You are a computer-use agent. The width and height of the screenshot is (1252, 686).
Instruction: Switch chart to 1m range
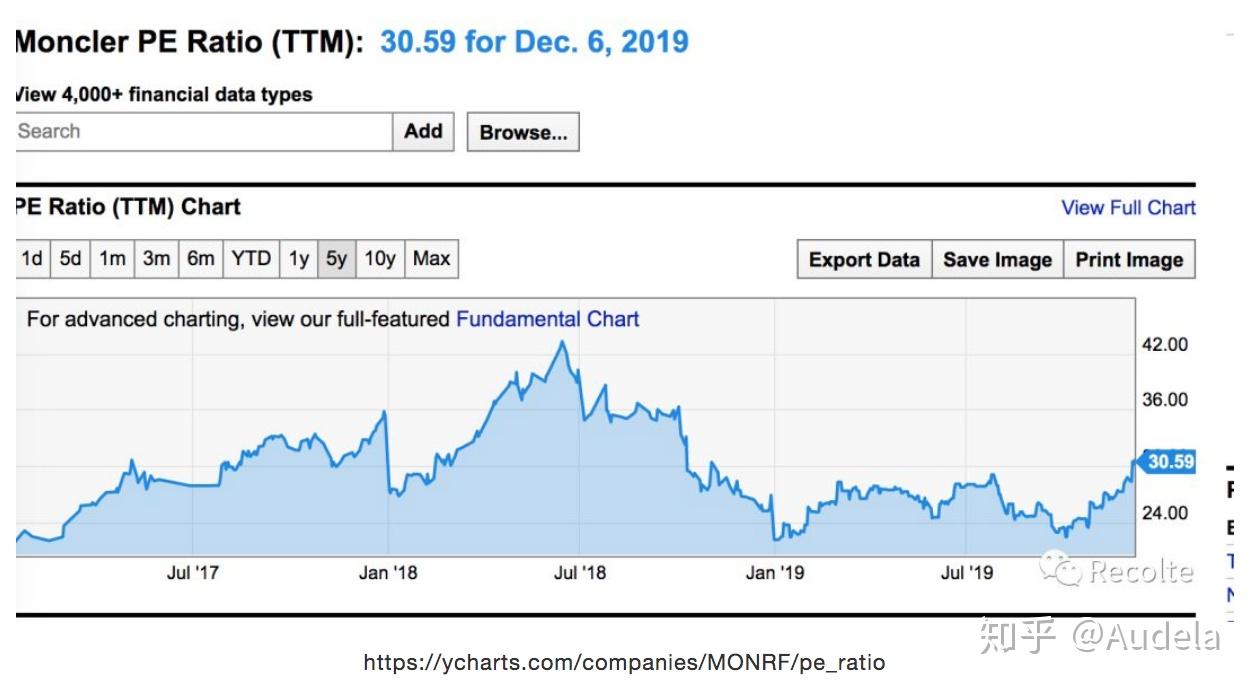click(112, 259)
